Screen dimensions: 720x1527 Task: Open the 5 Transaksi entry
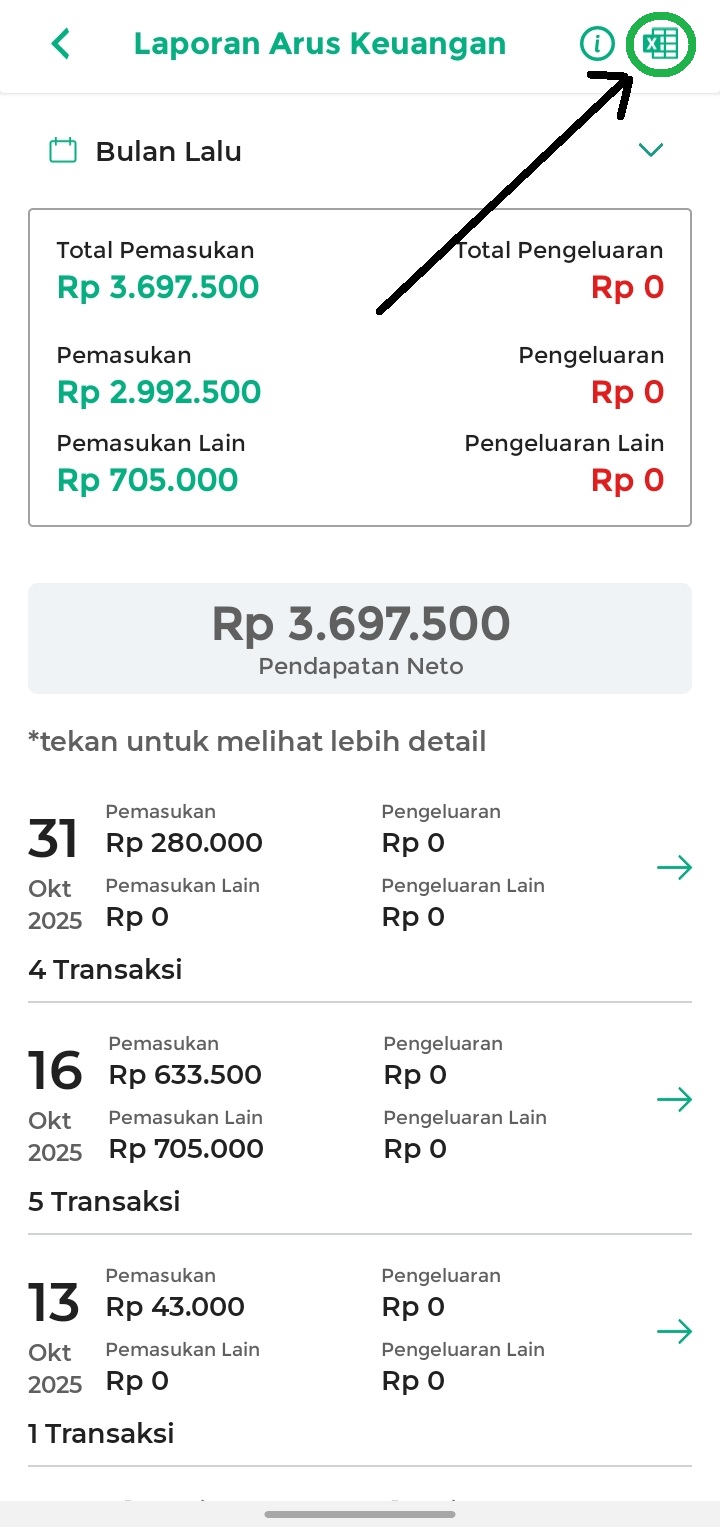click(104, 1201)
